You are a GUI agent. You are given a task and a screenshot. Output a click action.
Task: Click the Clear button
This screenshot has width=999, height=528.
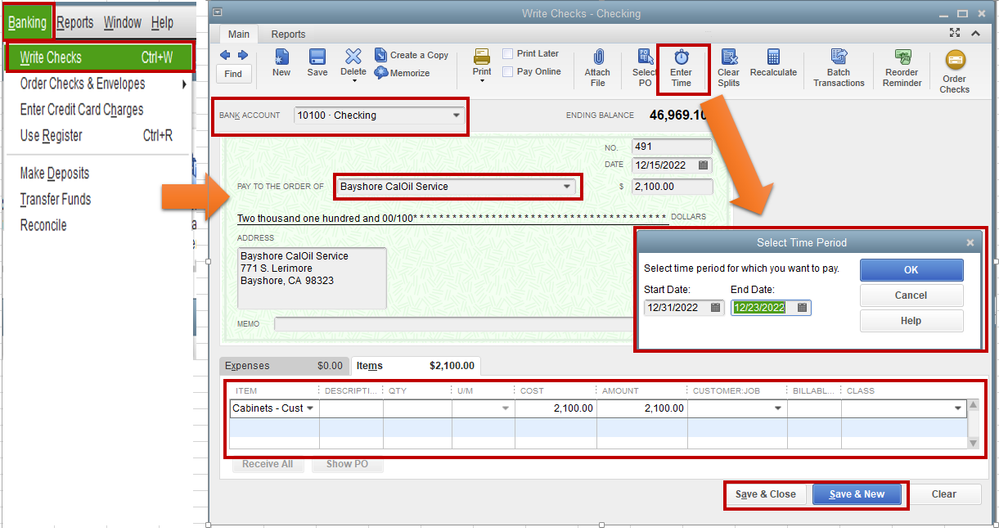pyautogui.click(x=944, y=494)
